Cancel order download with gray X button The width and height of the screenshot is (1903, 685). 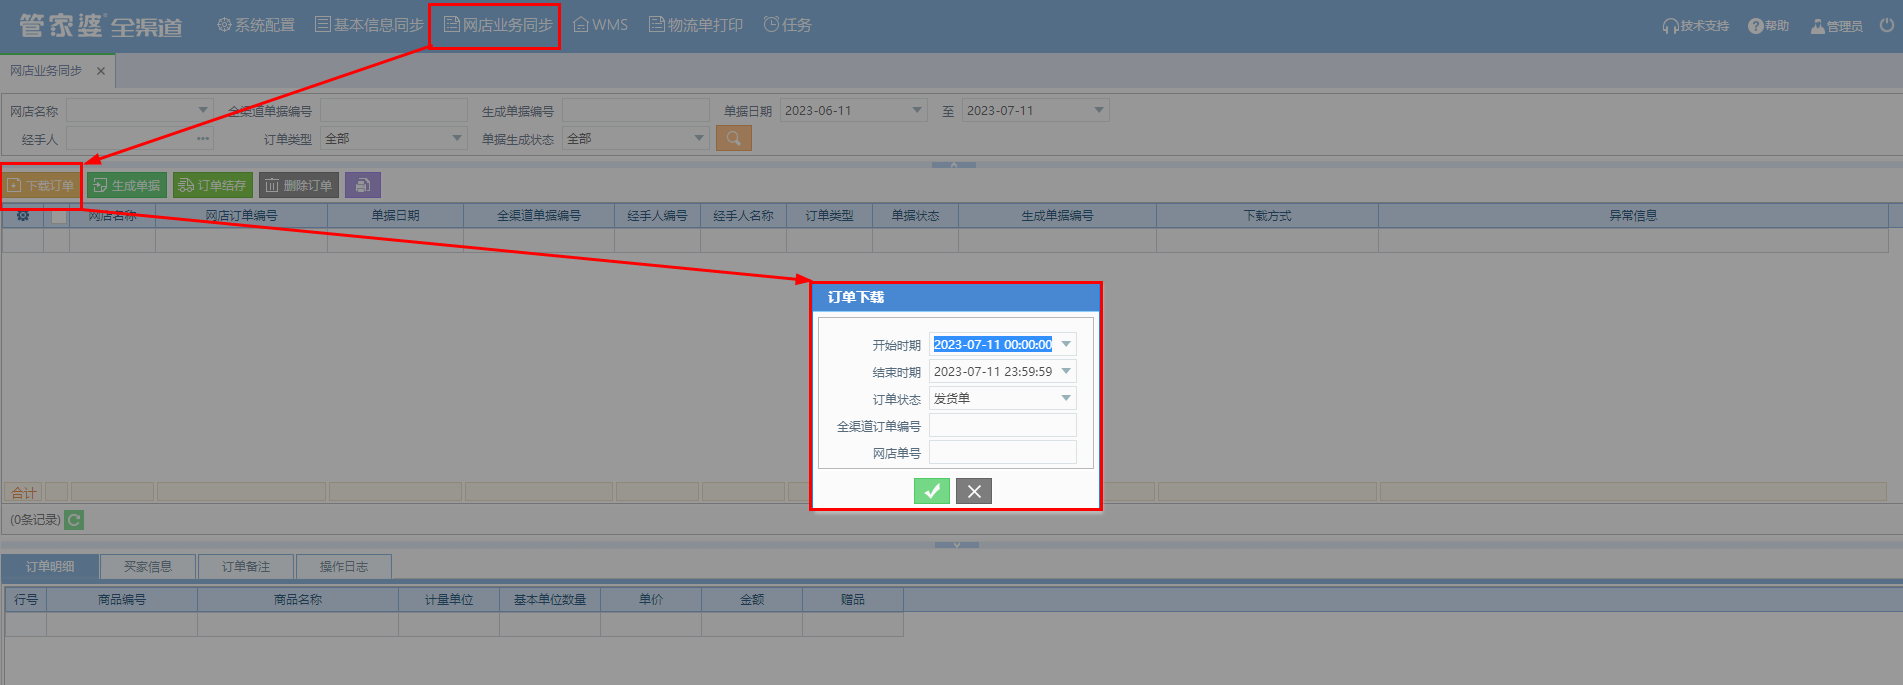point(974,491)
